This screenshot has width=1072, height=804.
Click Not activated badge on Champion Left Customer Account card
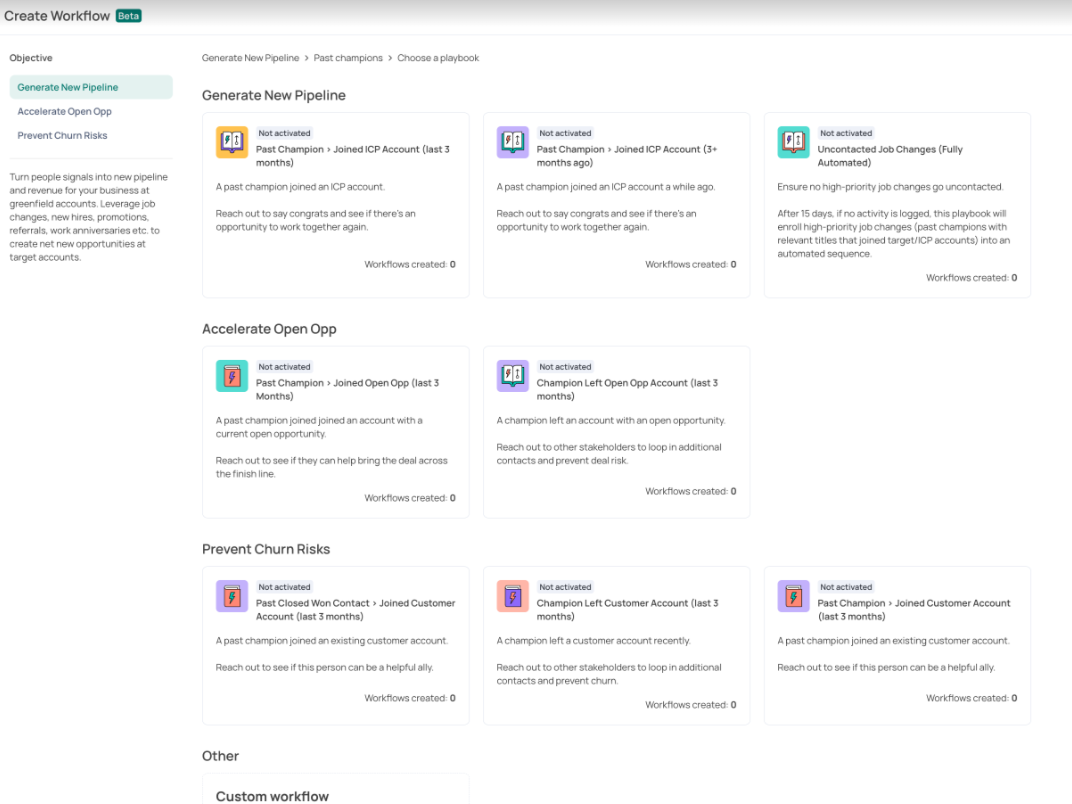(565, 587)
